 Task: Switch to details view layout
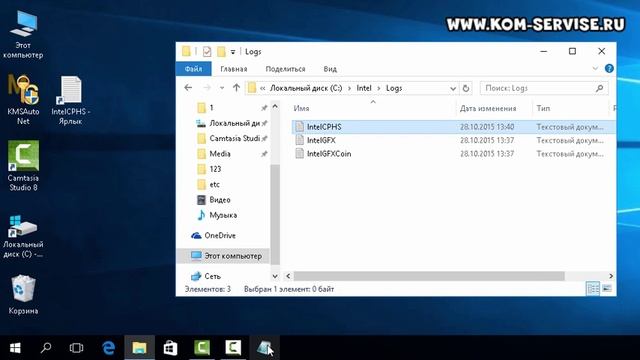593,289
